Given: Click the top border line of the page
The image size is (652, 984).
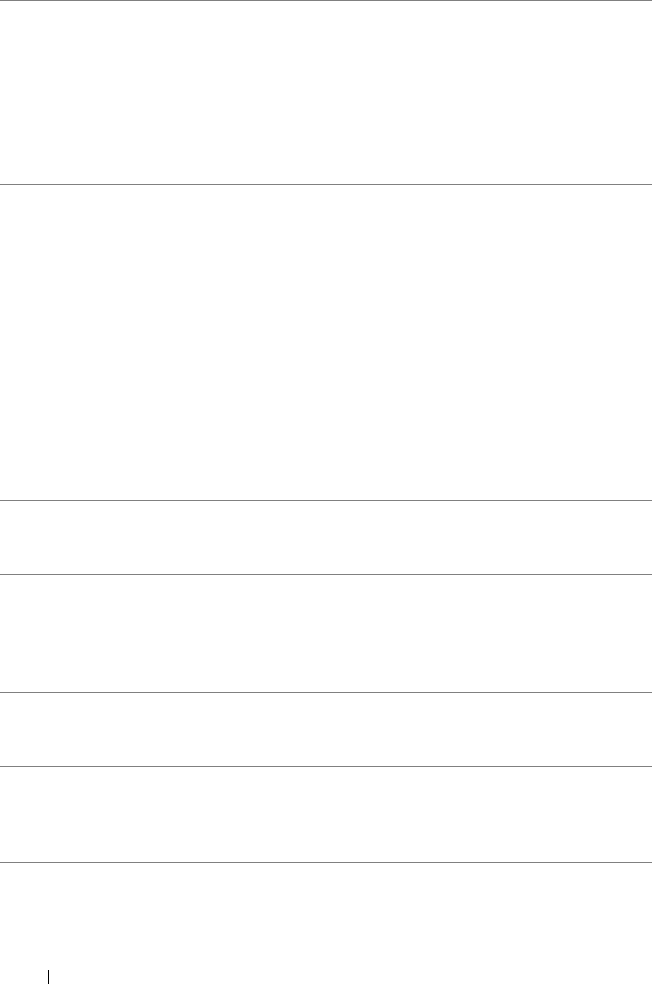Looking at the screenshot, I should tap(326, 1).
